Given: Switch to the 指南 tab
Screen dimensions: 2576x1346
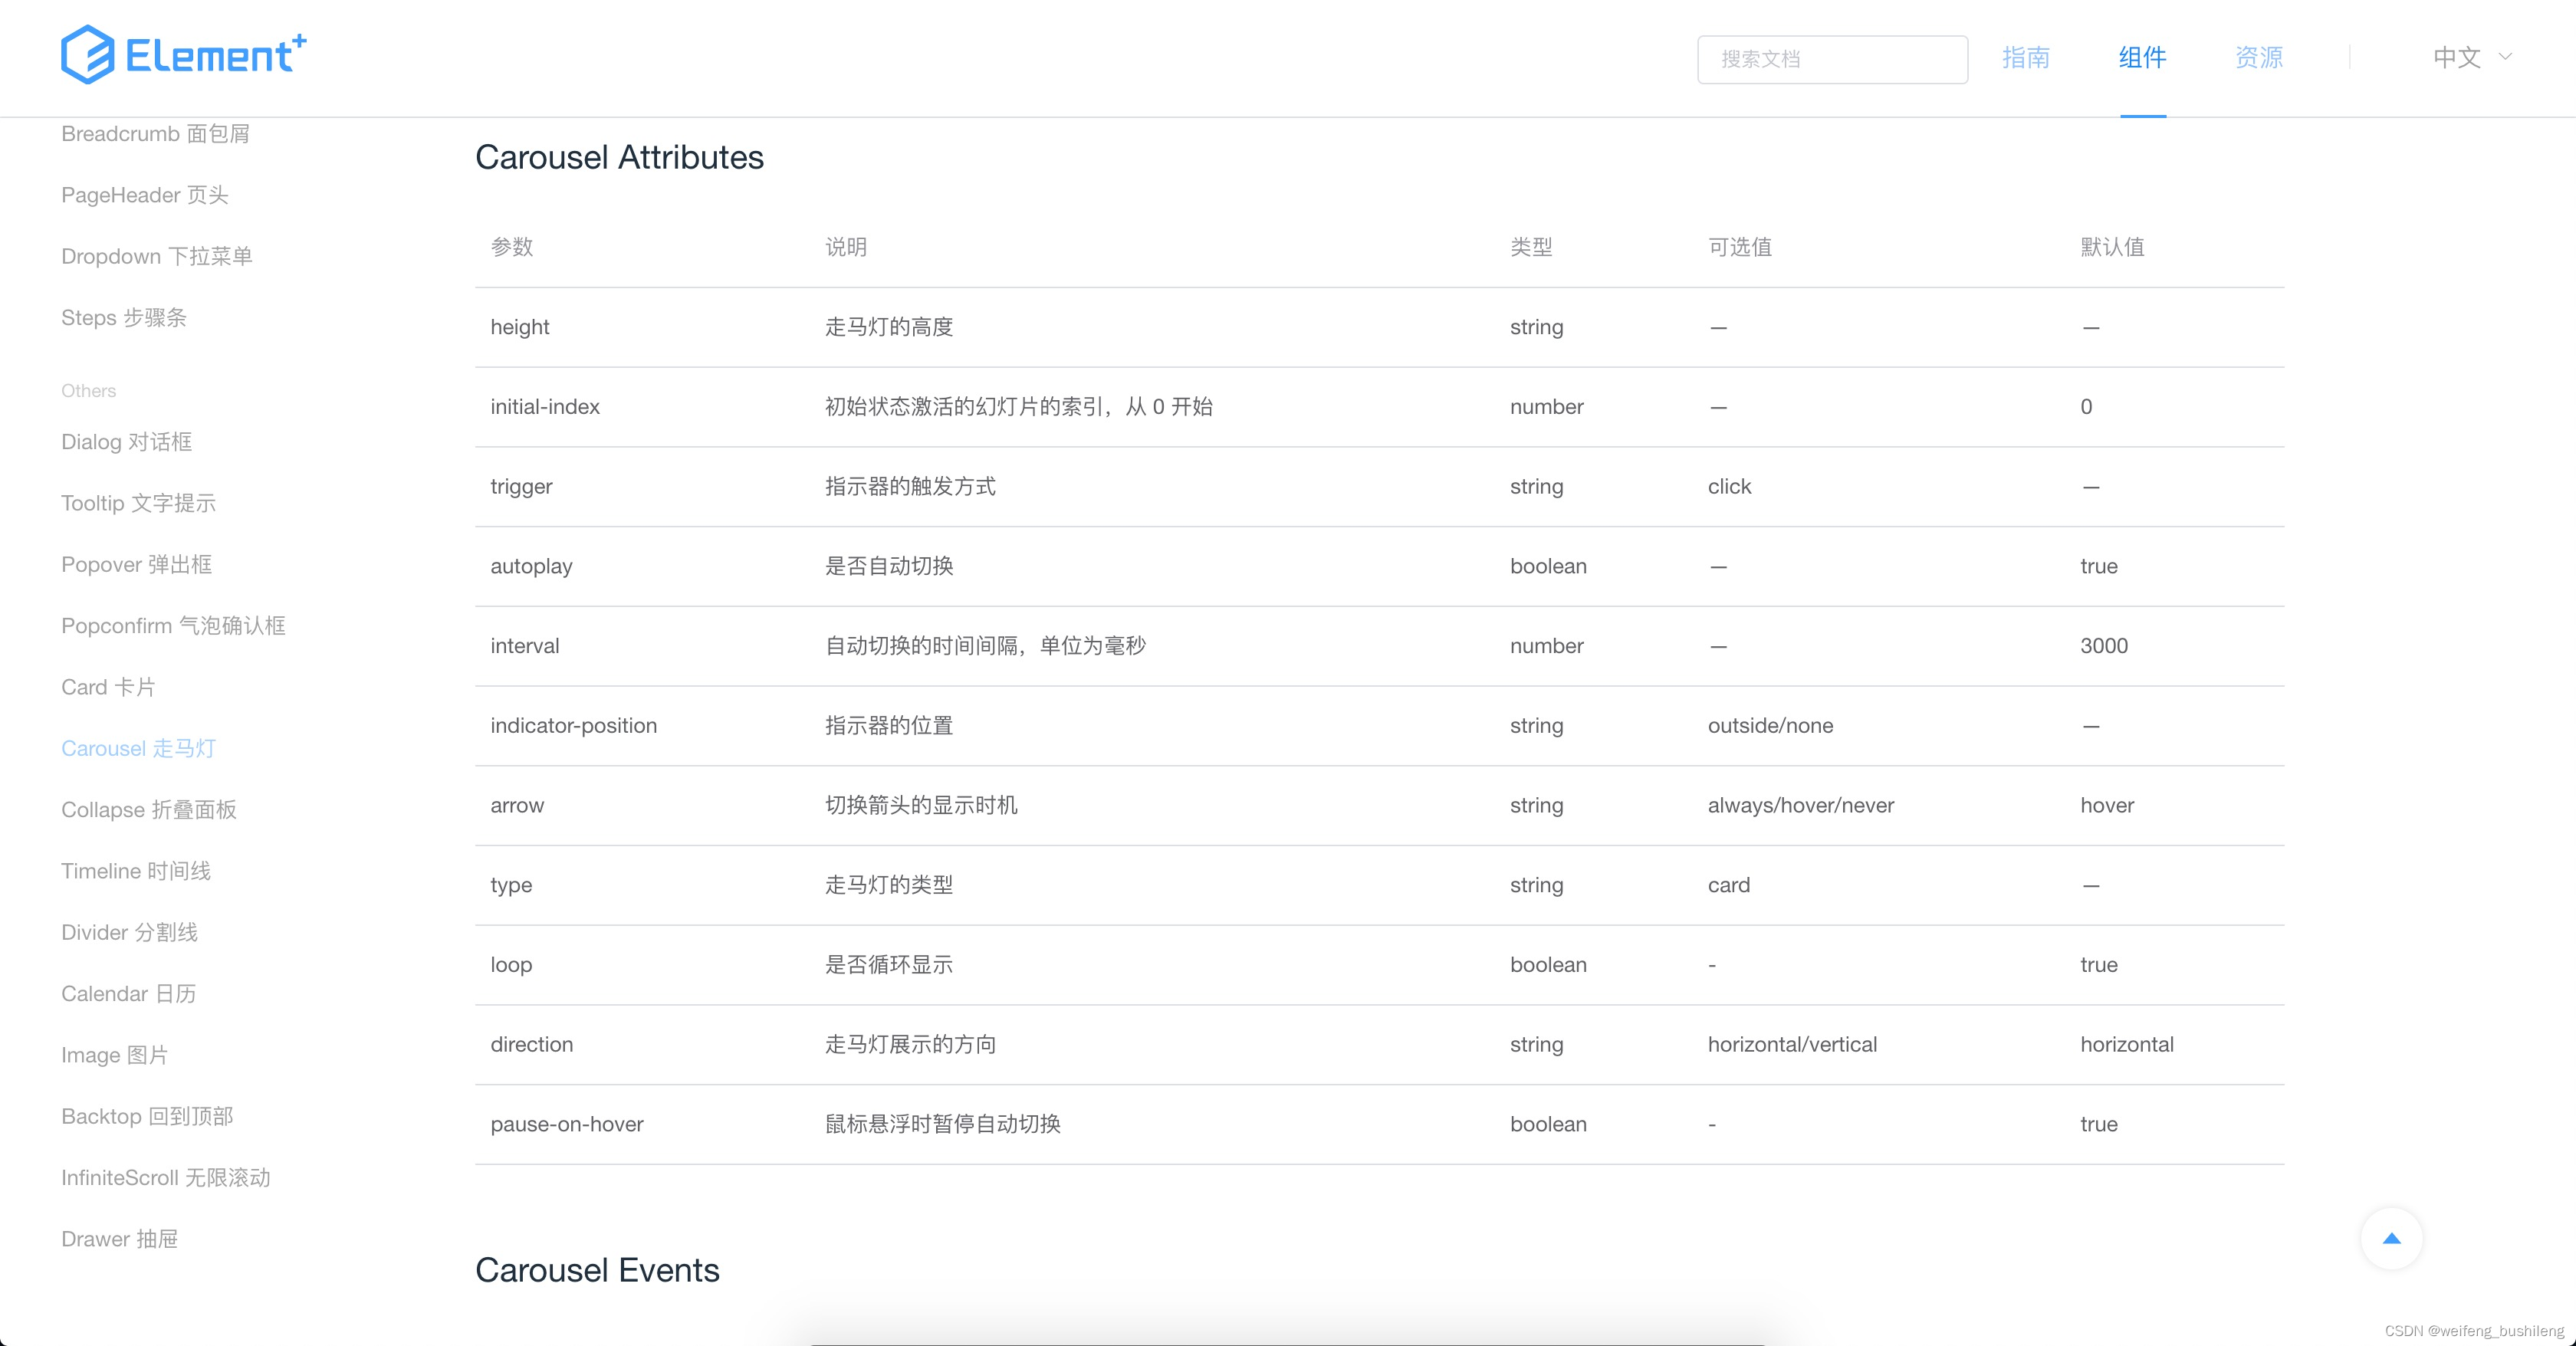Looking at the screenshot, I should click(x=2026, y=58).
